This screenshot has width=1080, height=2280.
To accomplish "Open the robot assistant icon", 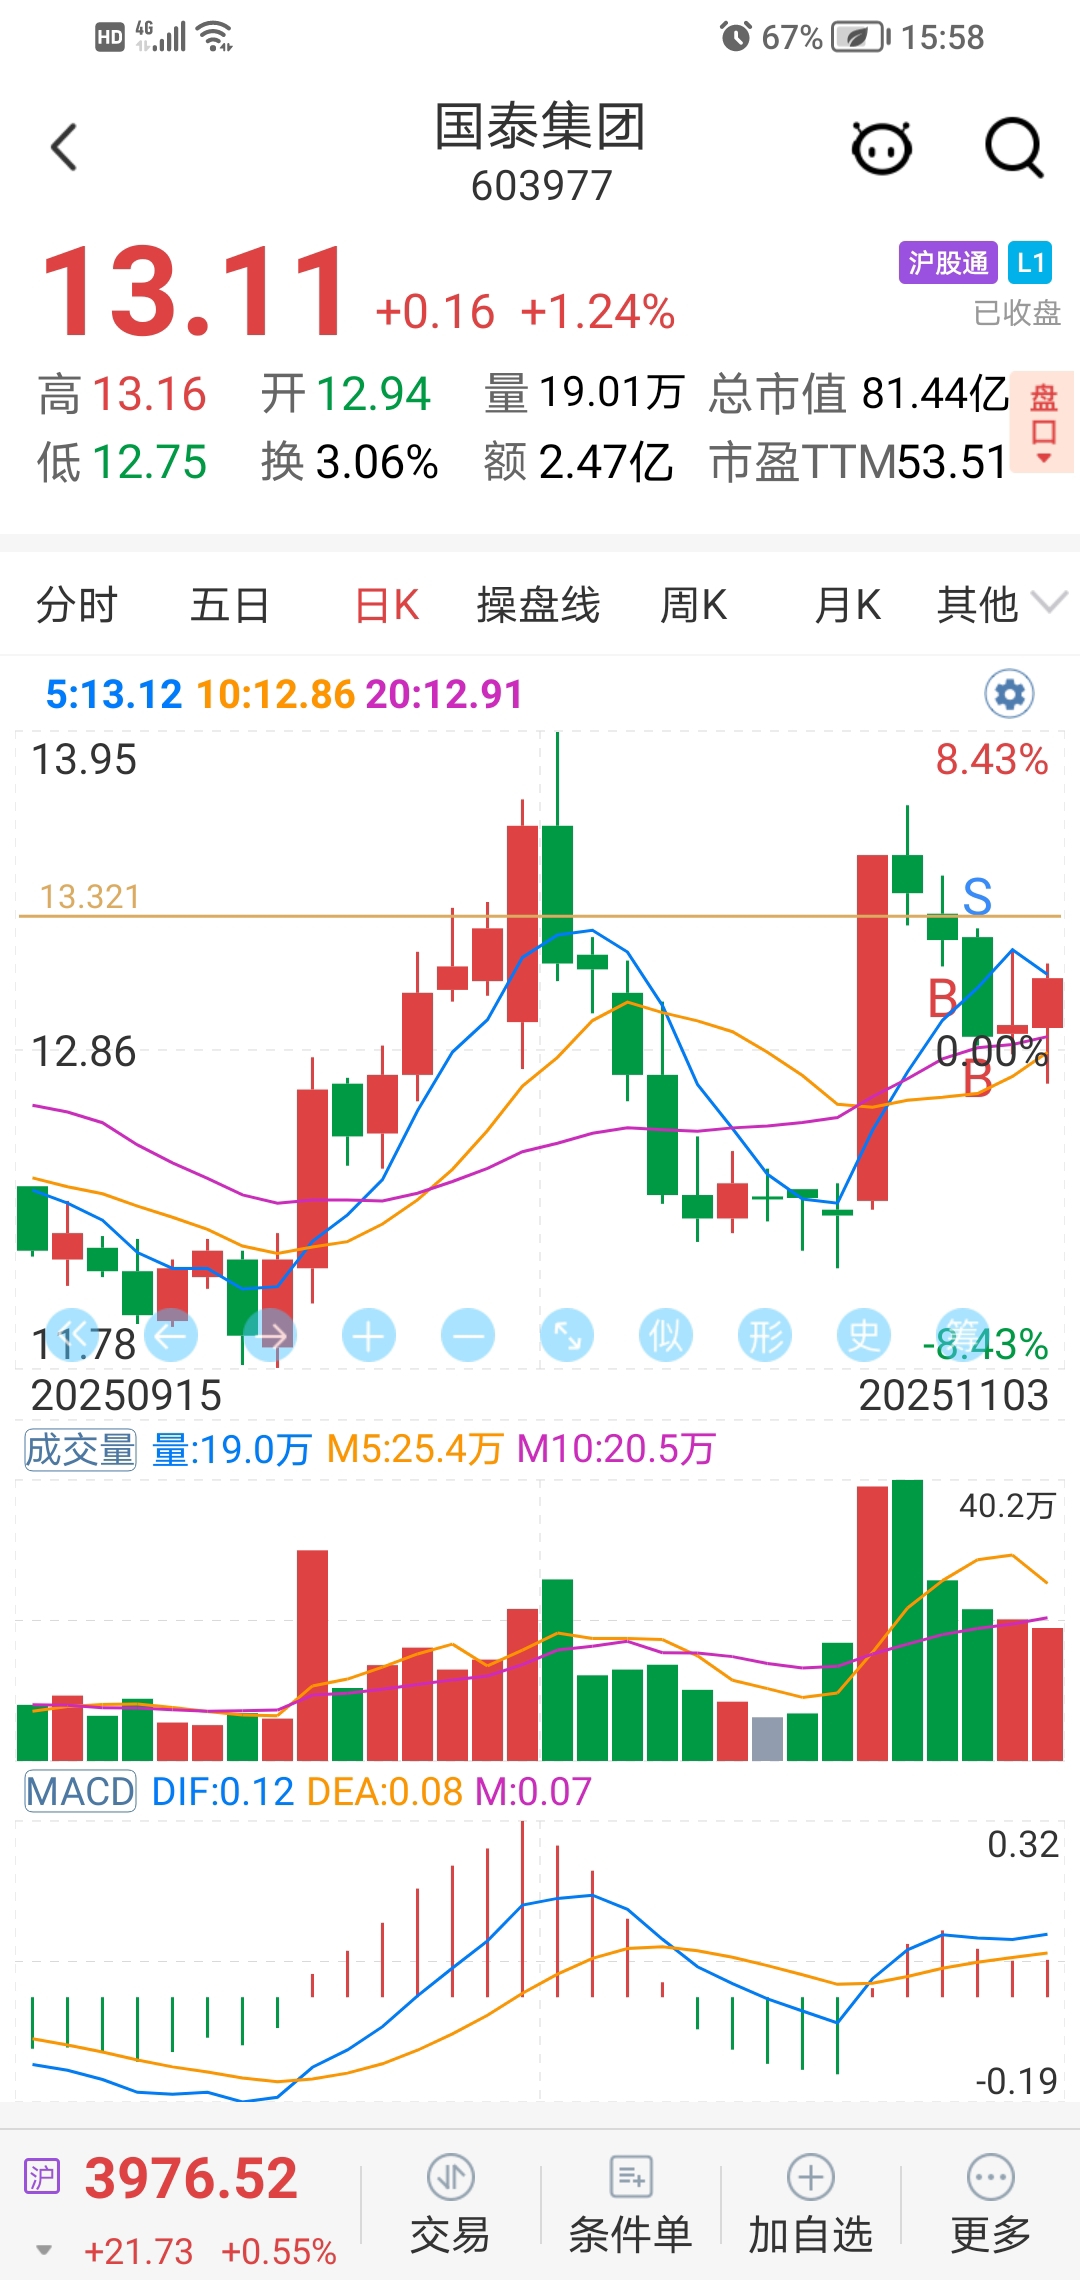I will 881,148.
